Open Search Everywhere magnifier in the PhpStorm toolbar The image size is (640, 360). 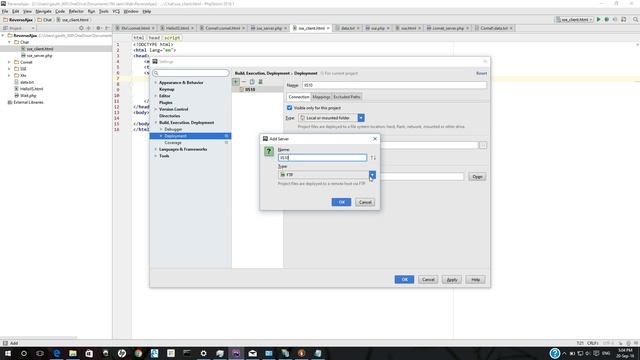click(x=636, y=20)
